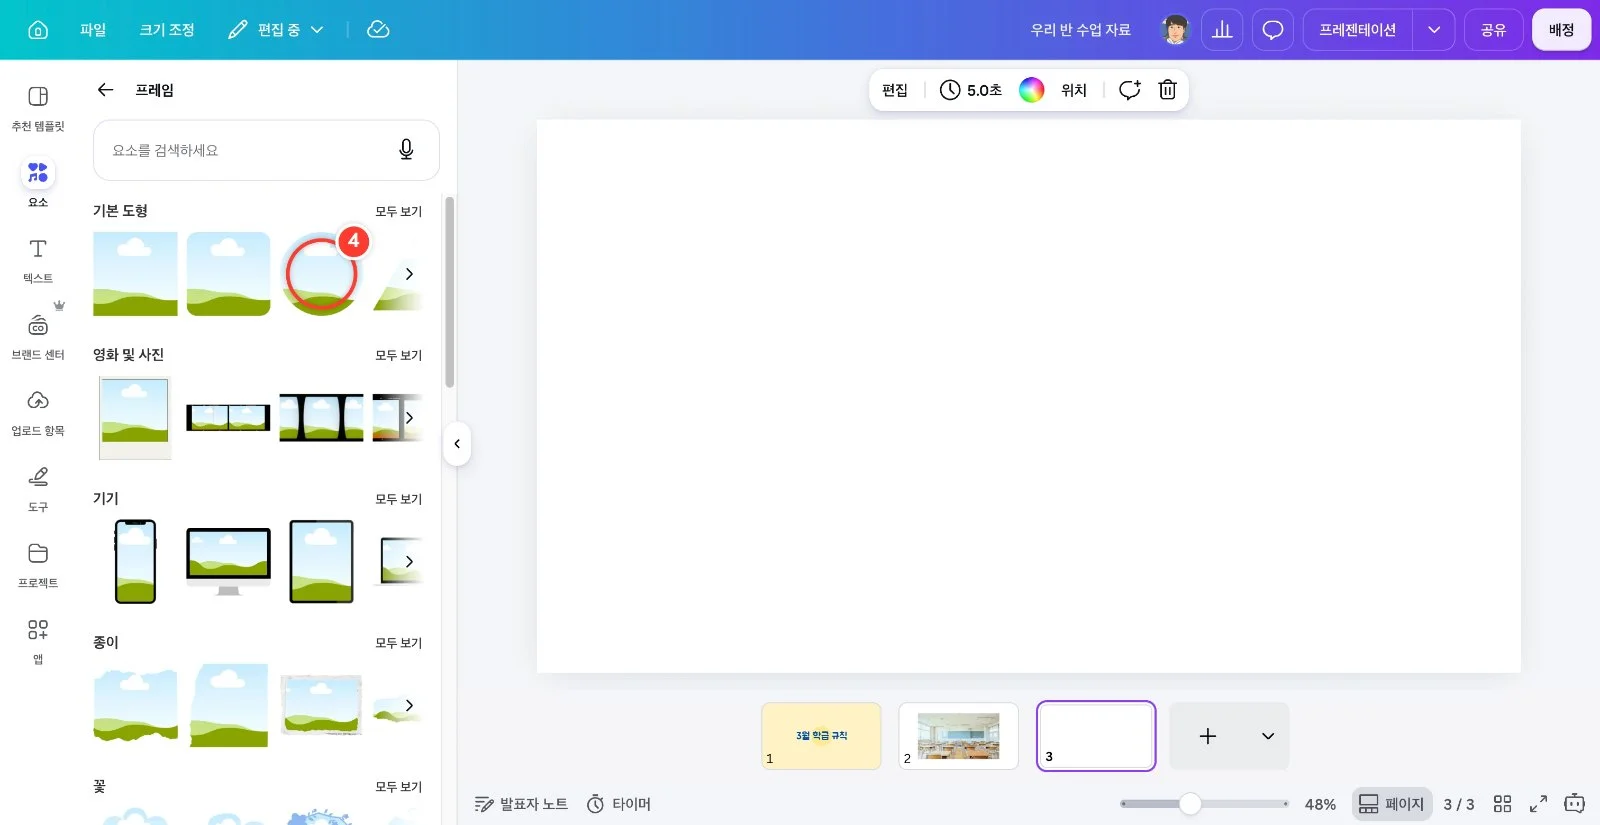The image size is (1600, 825).
Task: Open 프로젝트 folder panel
Action: coord(38,565)
